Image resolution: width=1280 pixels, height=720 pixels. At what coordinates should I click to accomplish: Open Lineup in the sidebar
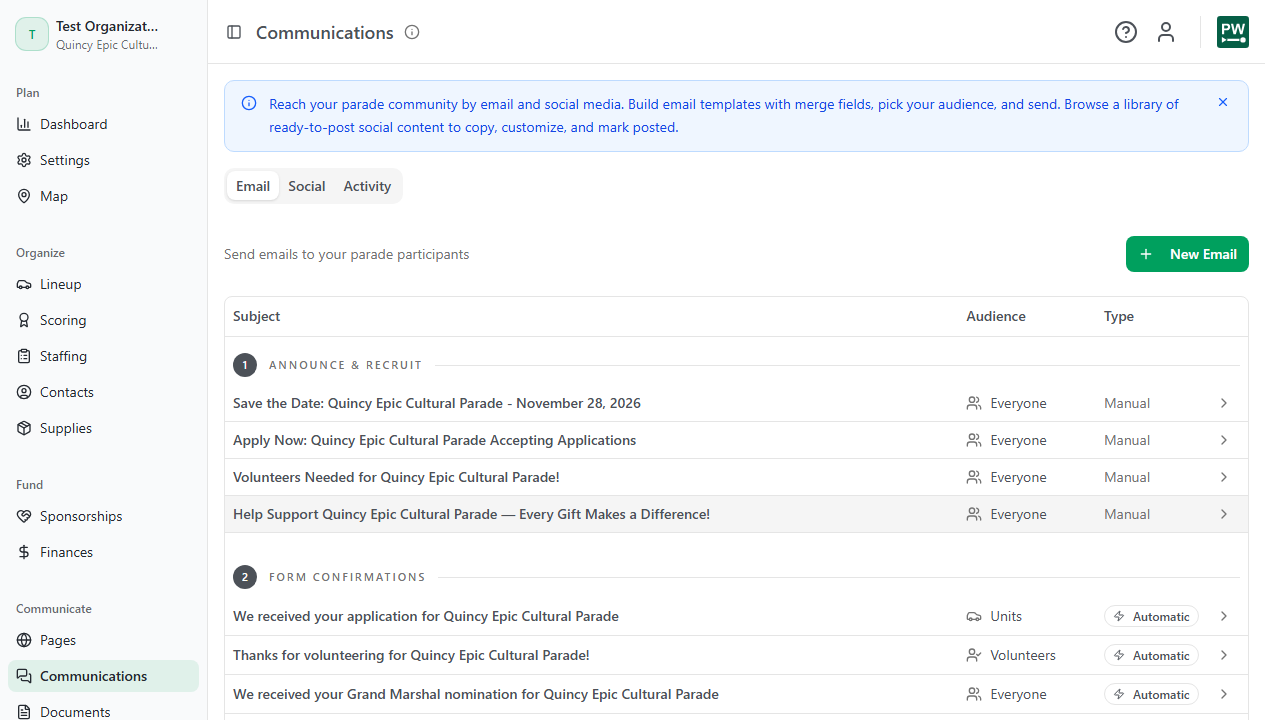[103, 284]
